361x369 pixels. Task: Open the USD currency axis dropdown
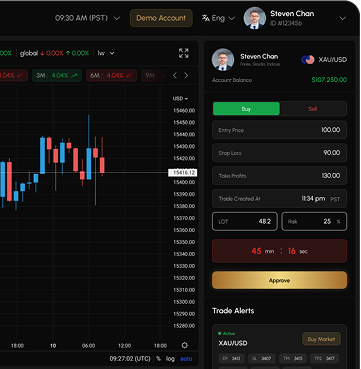pos(180,99)
